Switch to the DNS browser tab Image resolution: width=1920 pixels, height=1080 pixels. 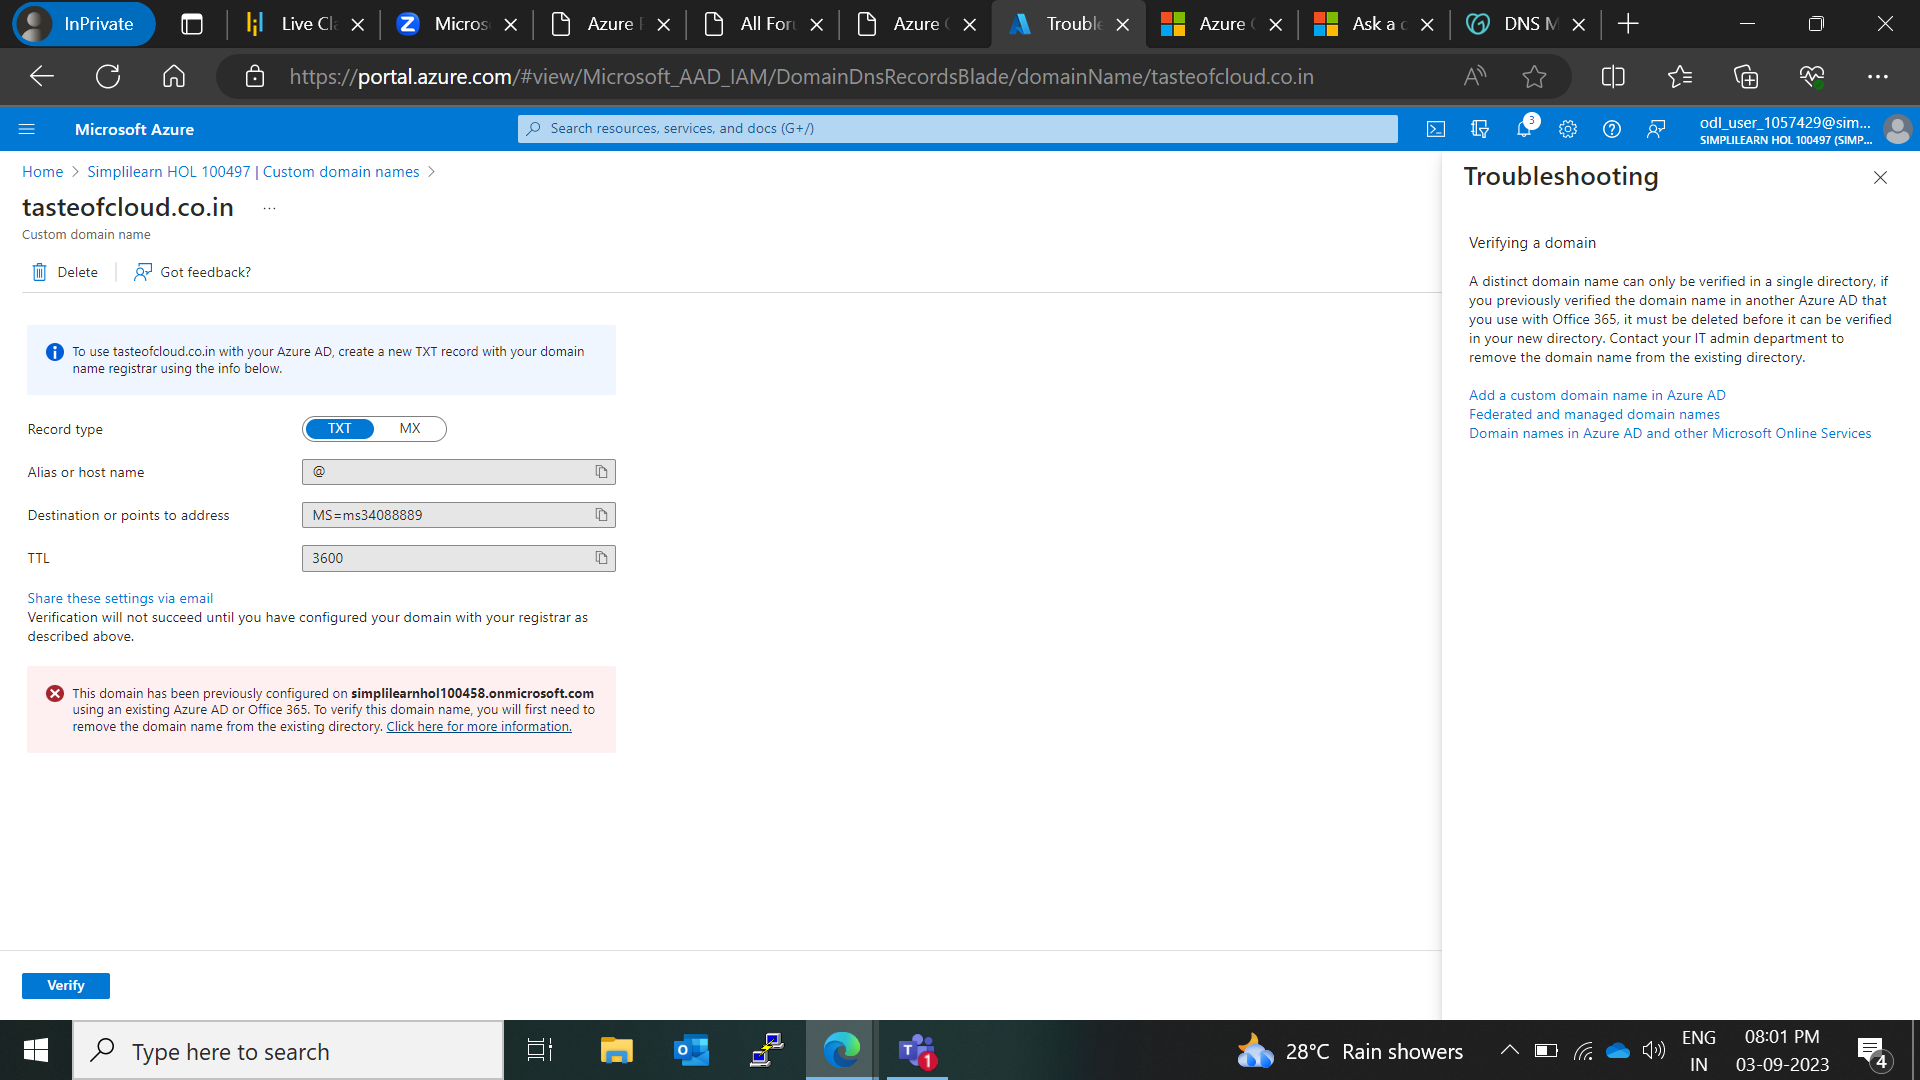[1522, 23]
